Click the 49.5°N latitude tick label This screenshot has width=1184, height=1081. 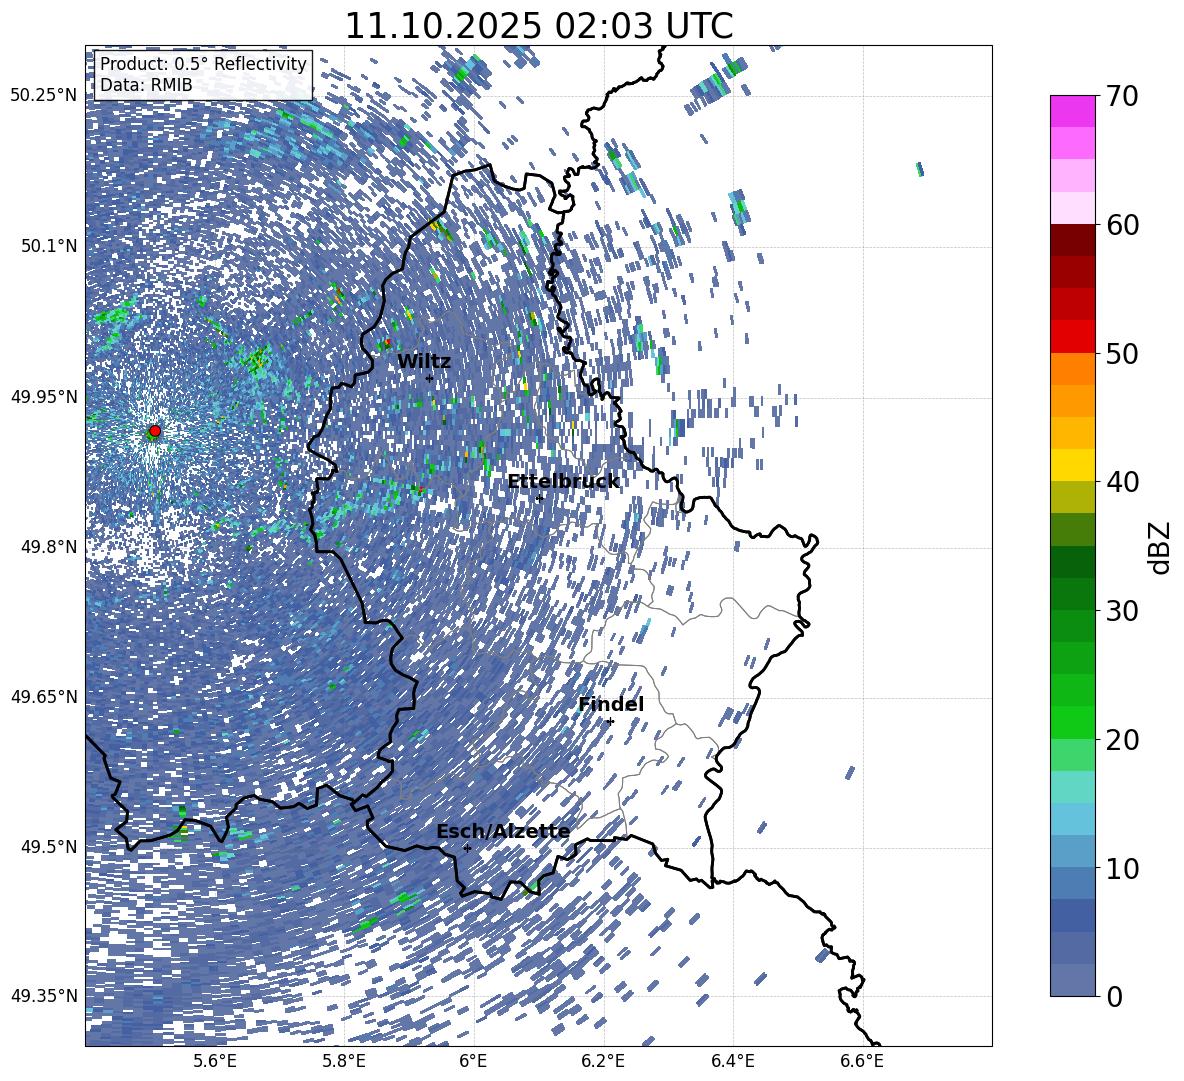coord(48,848)
